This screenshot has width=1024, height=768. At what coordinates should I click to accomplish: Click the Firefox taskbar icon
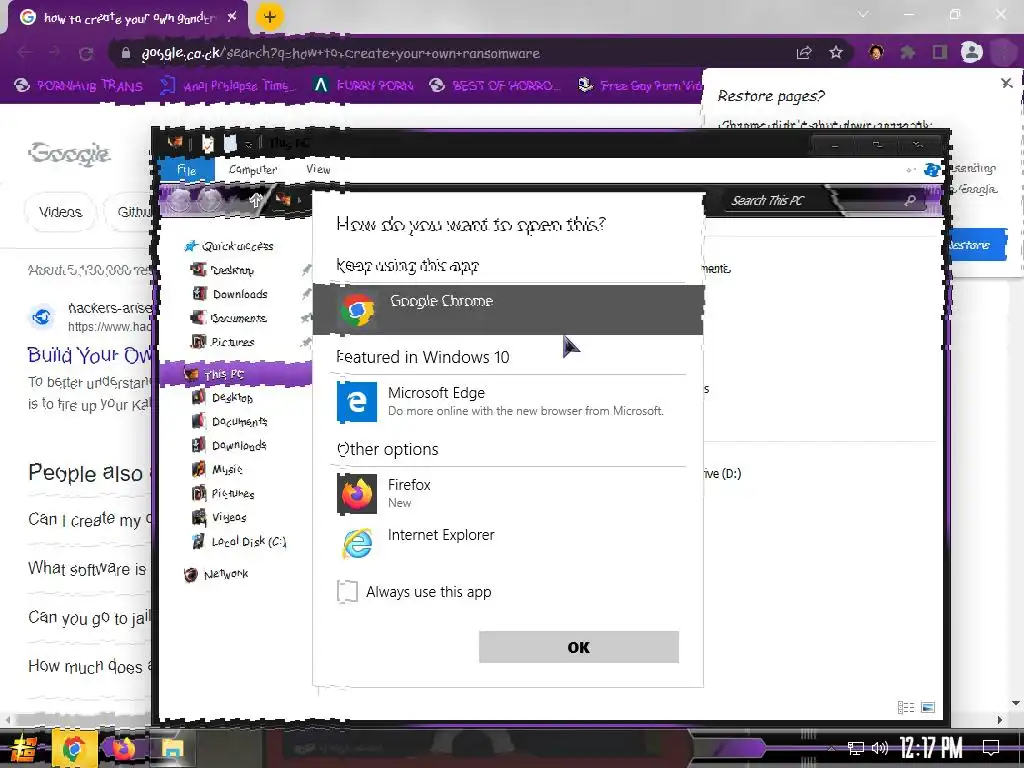(123, 748)
